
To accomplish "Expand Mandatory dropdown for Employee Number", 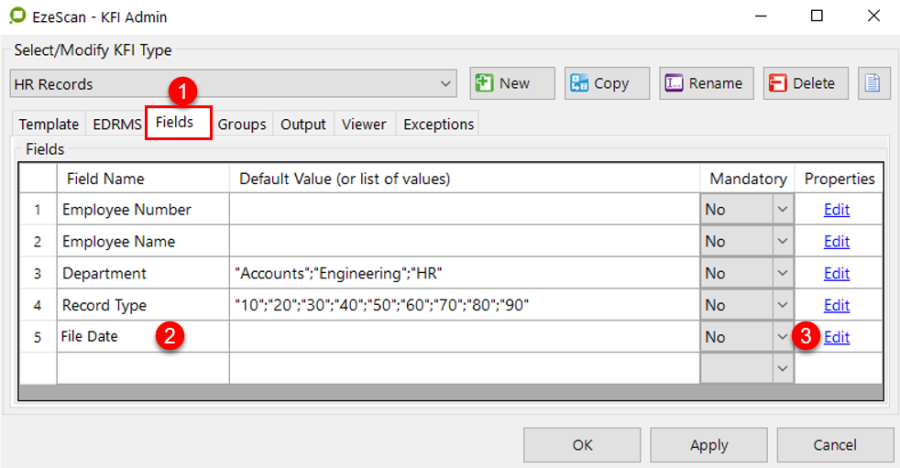I will pyautogui.click(x=781, y=210).
